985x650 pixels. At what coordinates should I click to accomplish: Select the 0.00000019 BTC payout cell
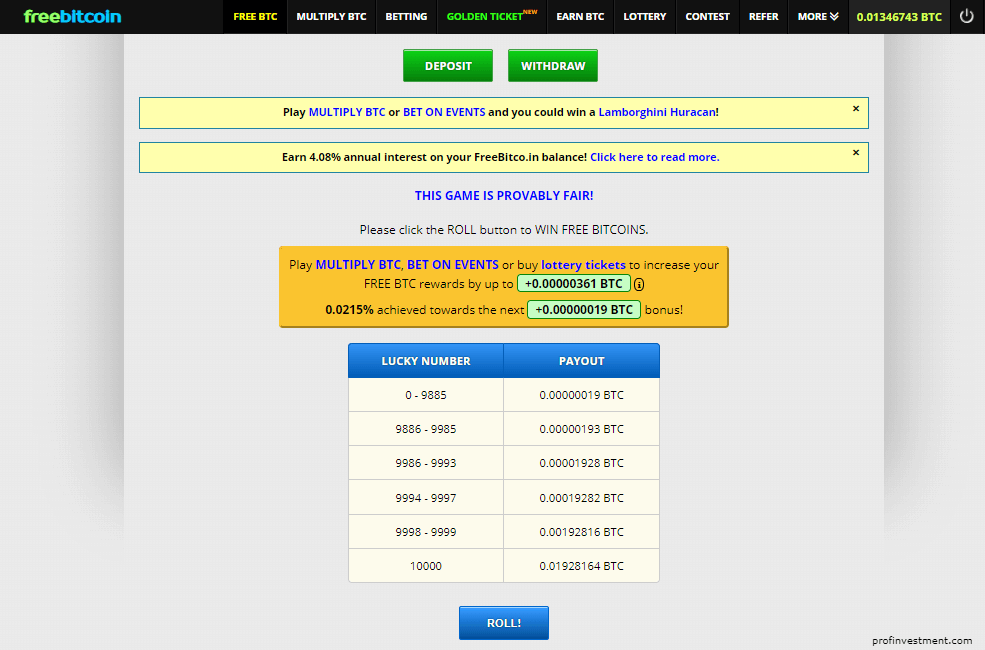582,395
